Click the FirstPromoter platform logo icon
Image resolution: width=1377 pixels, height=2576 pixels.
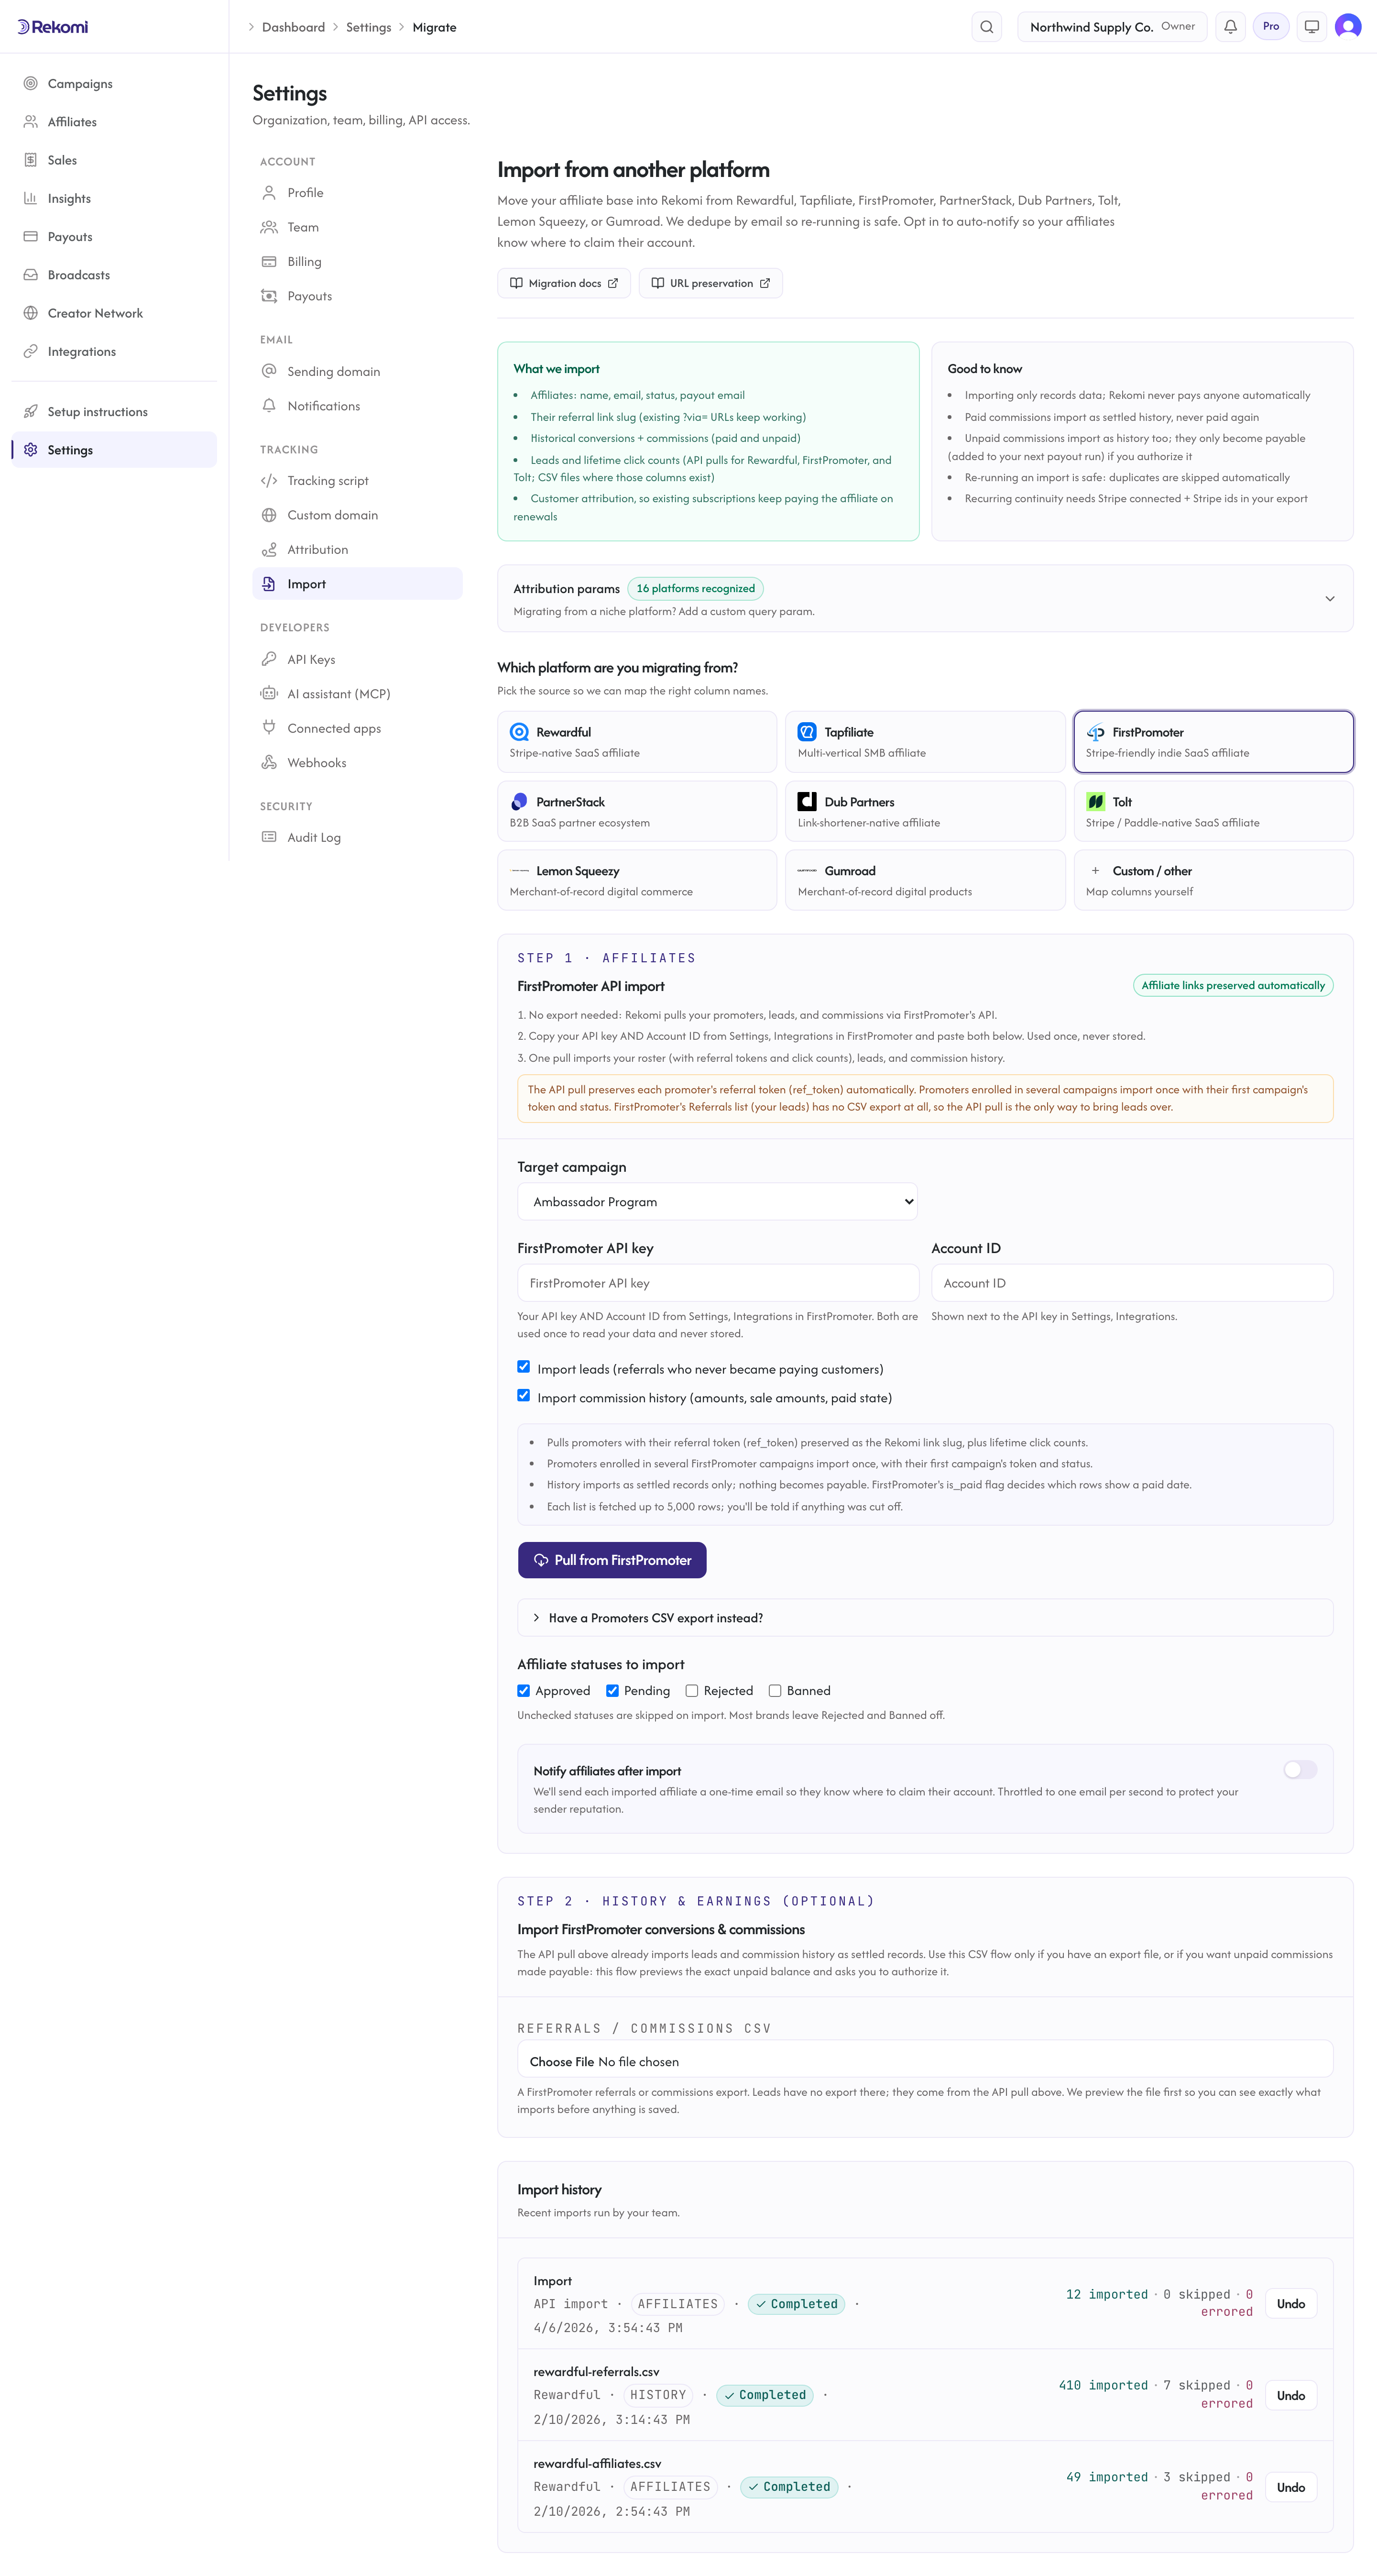(1095, 732)
